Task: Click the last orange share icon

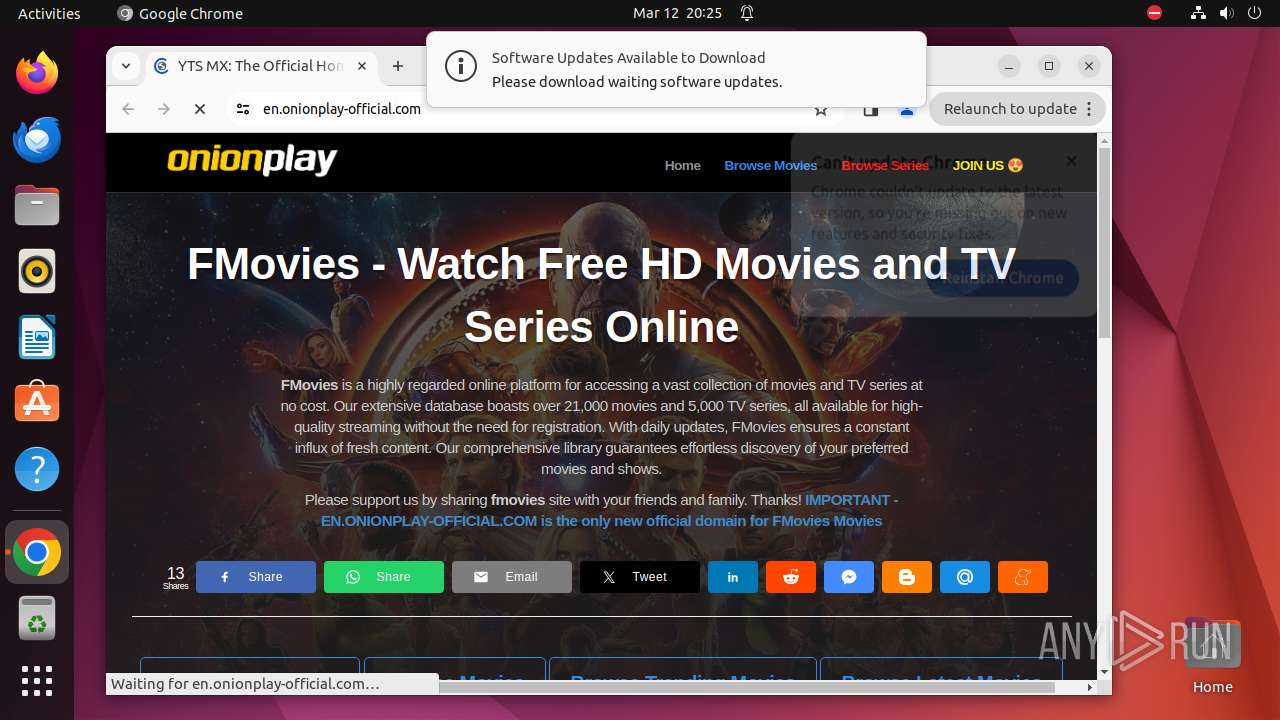Action: 1023,577
